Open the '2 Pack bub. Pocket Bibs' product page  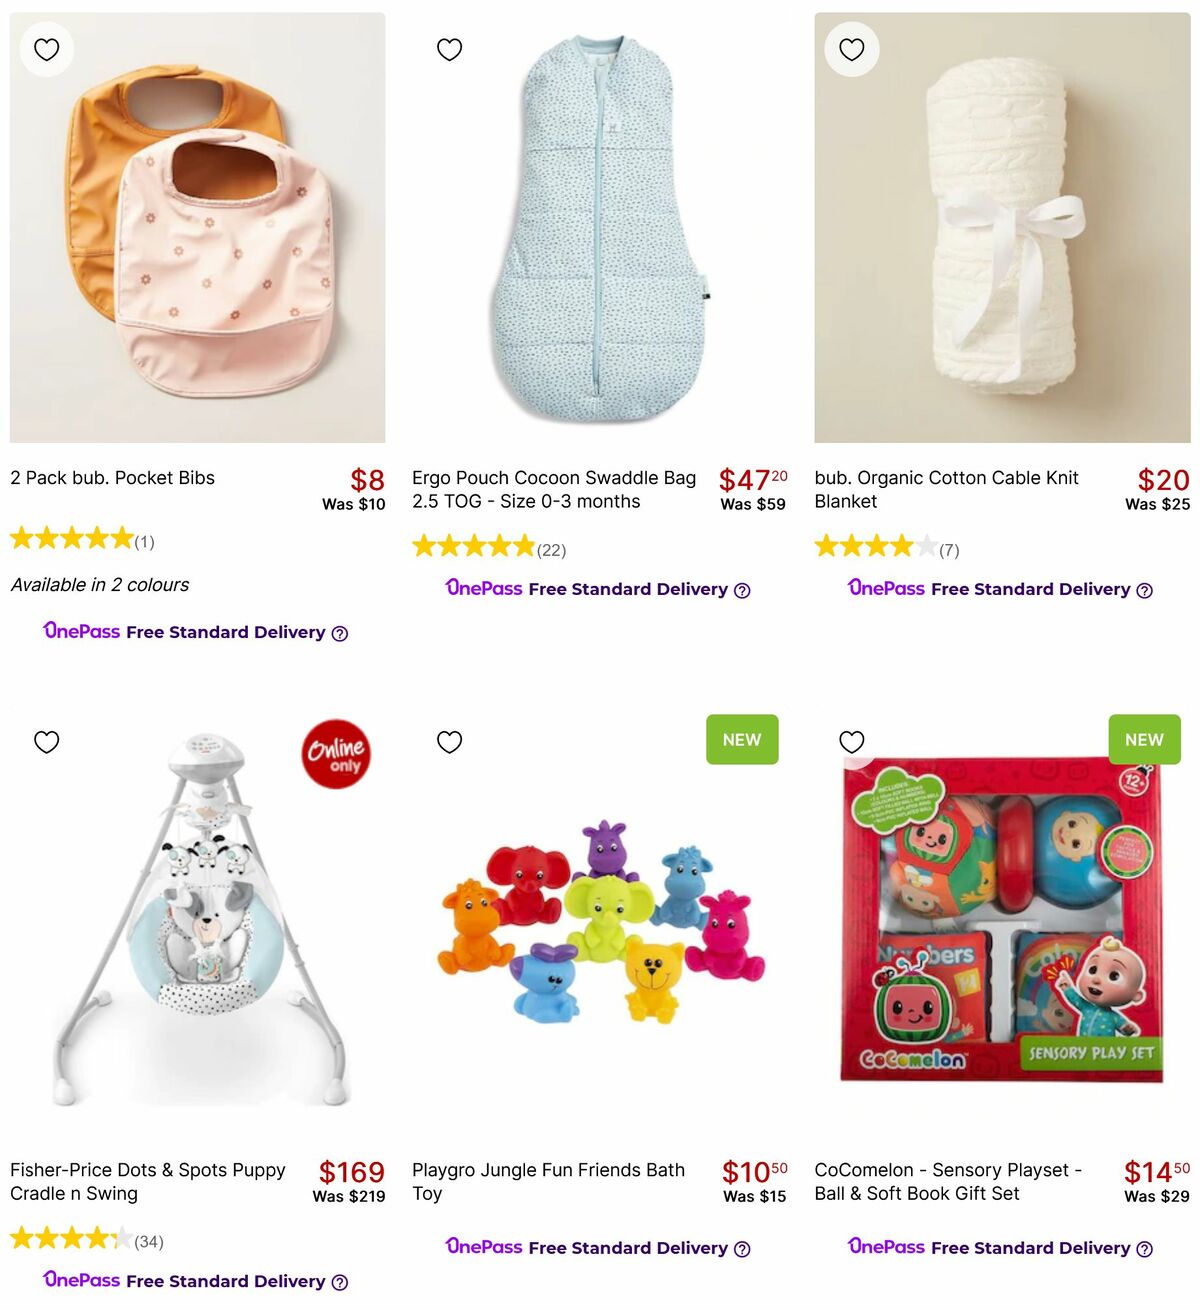112,478
